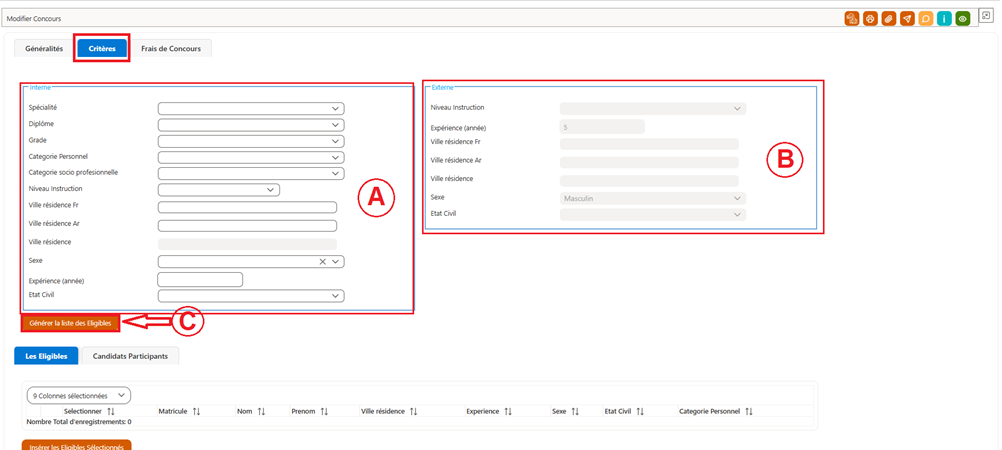Click the green eye view icon

click(962, 19)
